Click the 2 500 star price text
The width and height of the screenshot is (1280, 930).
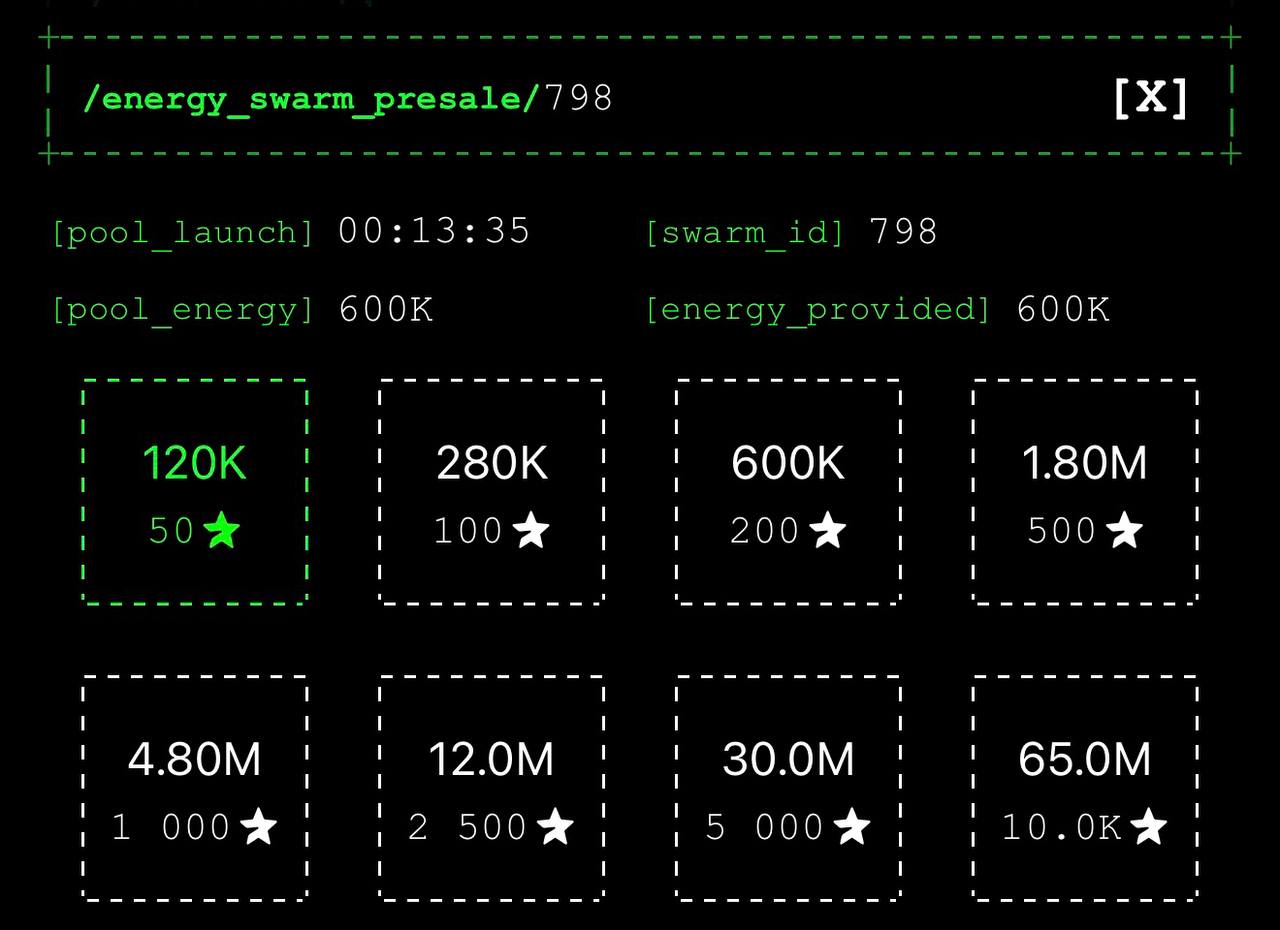pyautogui.click(x=468, y=827)
